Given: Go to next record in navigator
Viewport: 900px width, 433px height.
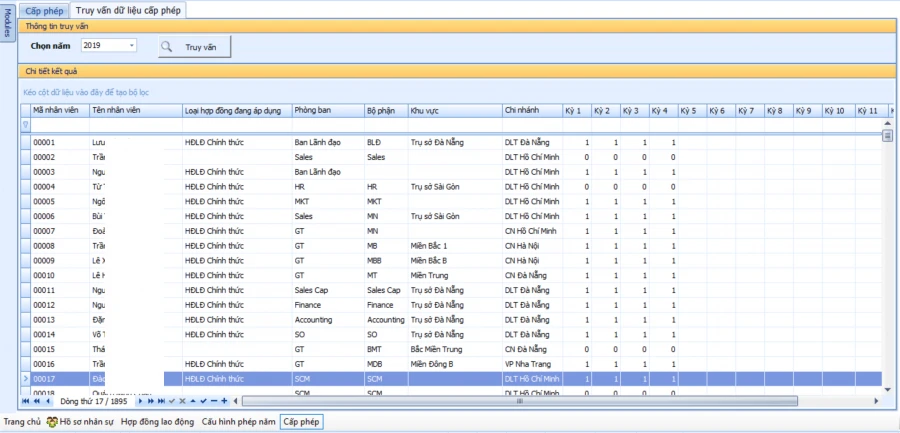Looking at the screenshot, I should pos(140,401).
